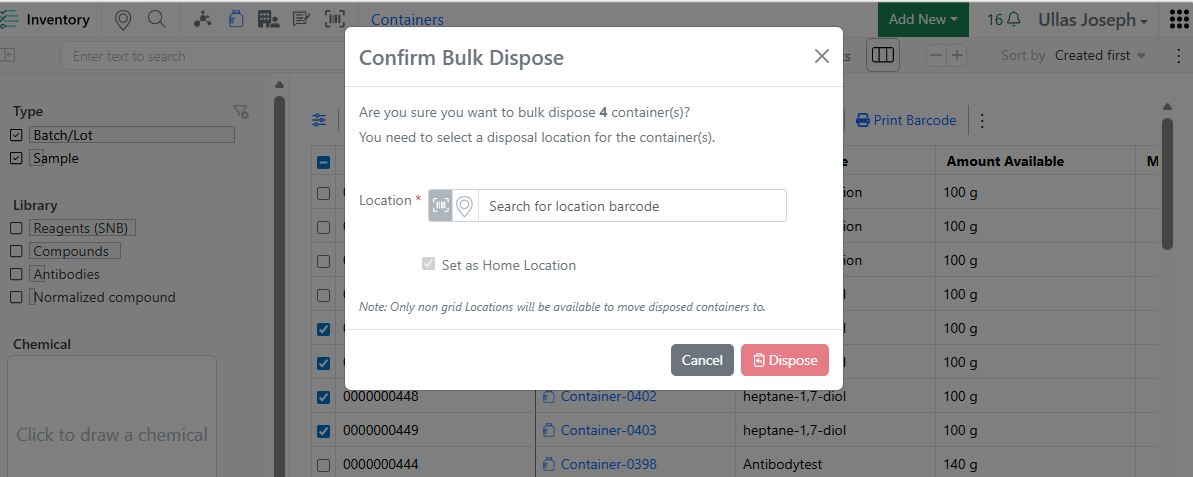Toggle the Set as Home Location checkbox

pos(428,265)
